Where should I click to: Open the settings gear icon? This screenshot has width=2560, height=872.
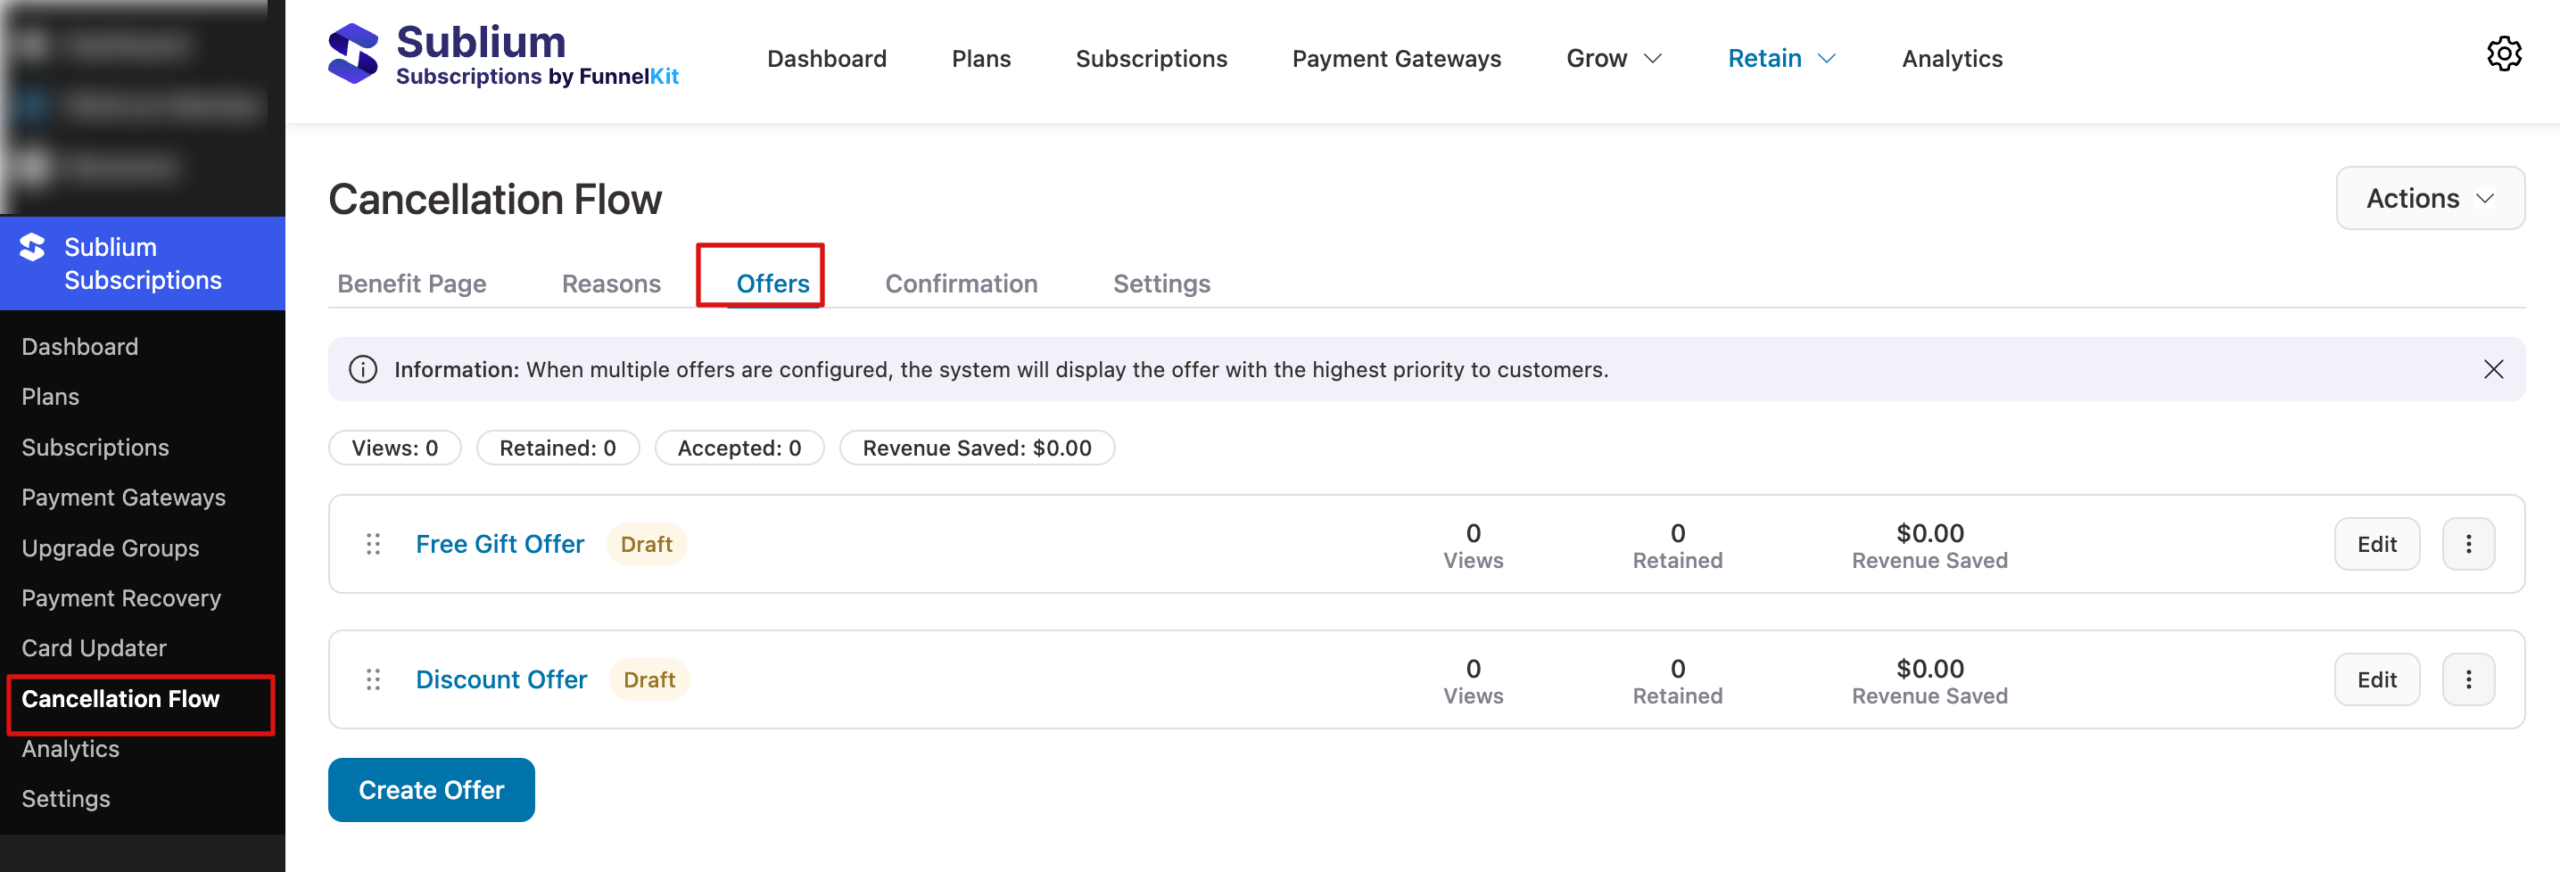pos(2503,54)
